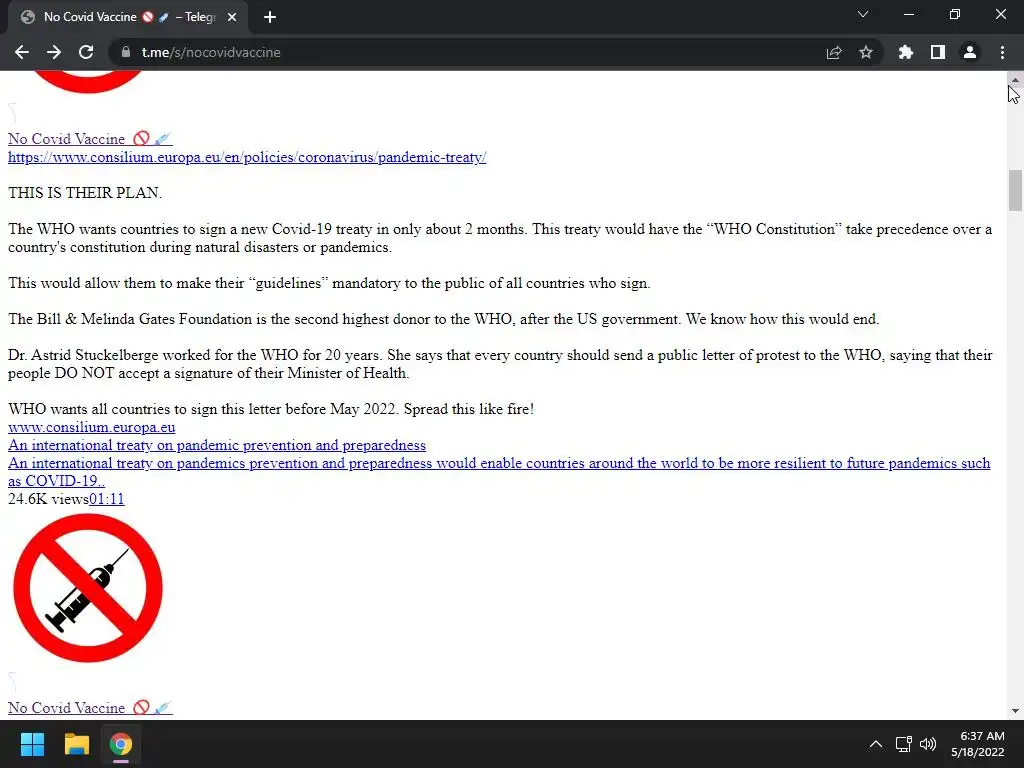Toggle the browser side panel icon
The image size is (1024, 768).
click(938, 52)
